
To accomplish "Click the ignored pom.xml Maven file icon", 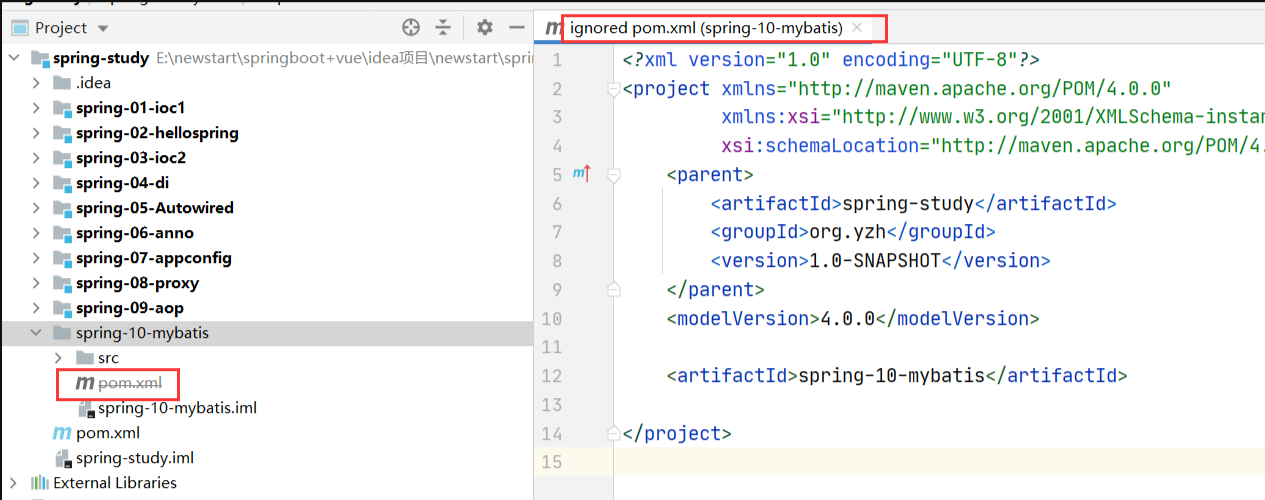I will 84,383.
